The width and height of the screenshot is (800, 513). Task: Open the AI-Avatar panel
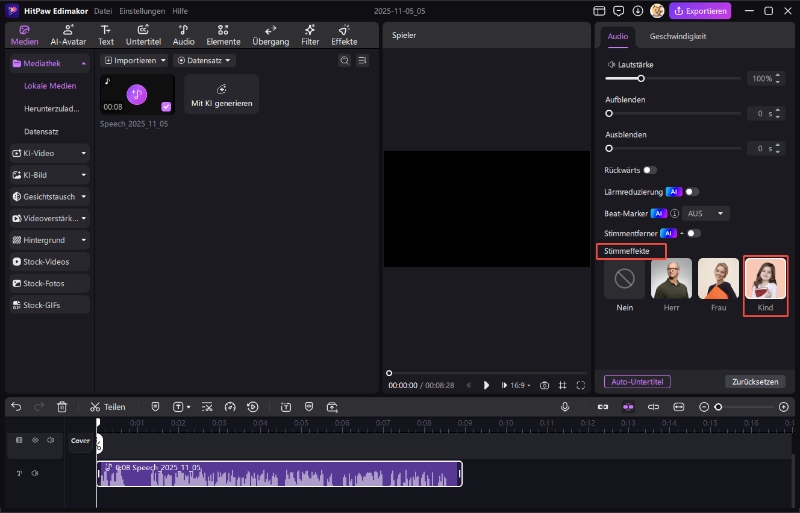[x=67, y=35]
